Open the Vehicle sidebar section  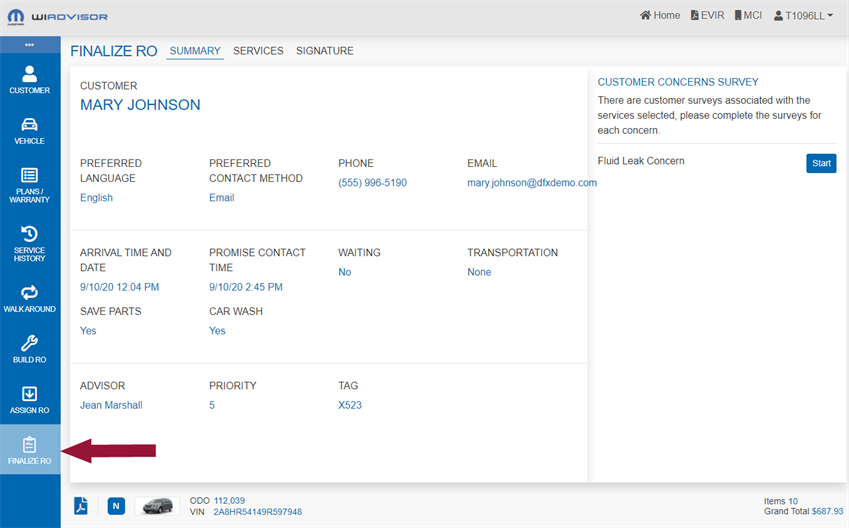coord(30,130)
